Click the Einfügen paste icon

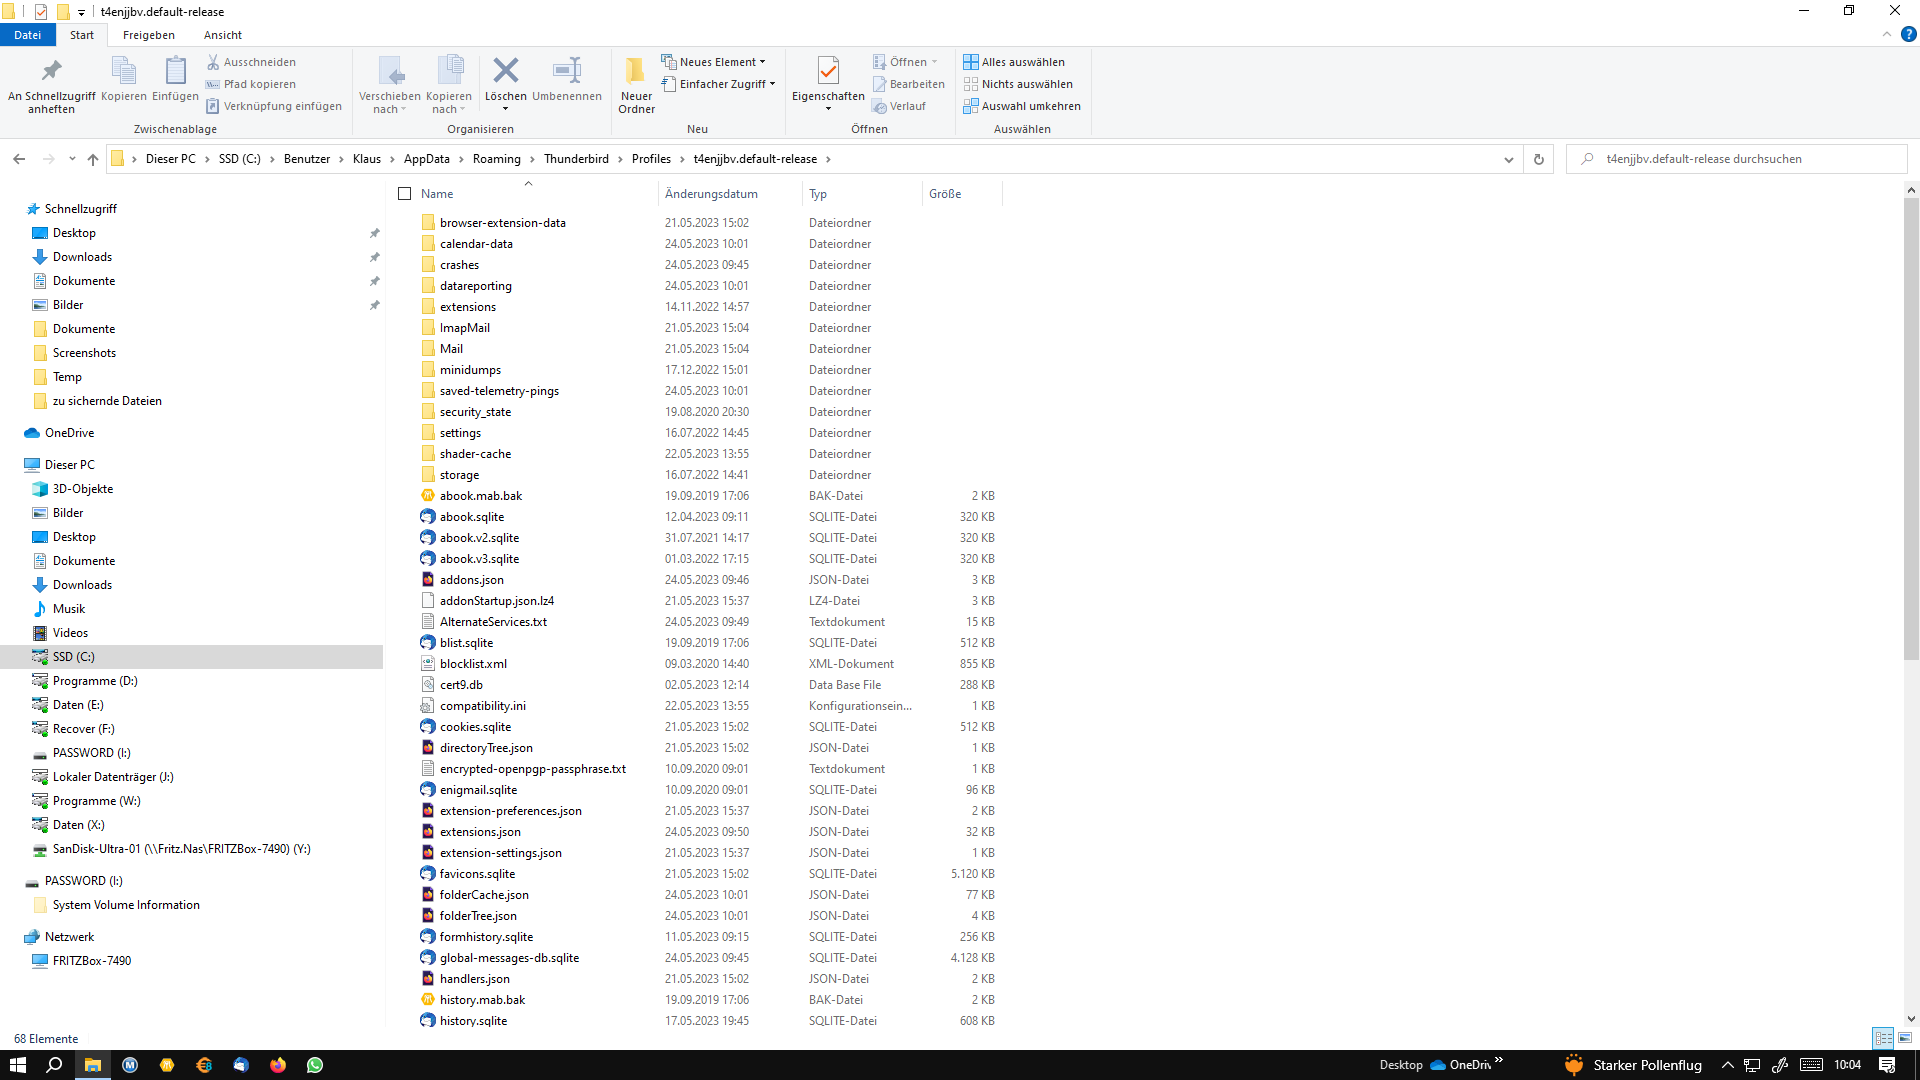(x=175, y=72)
